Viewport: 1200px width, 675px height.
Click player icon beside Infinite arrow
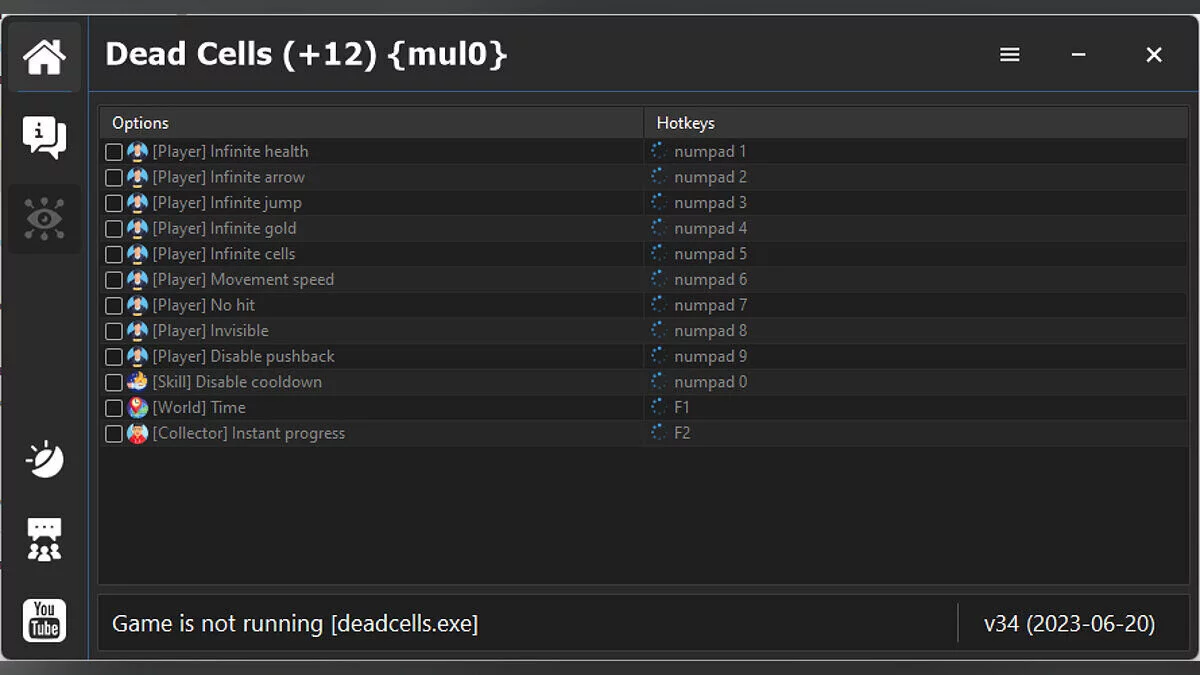pos(138,177)
